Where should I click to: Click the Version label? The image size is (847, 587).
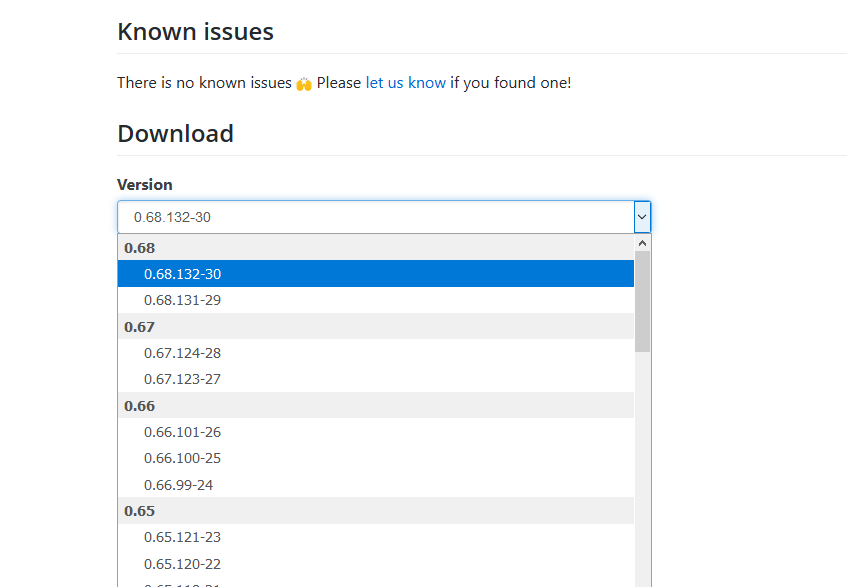tap(145, 185)
